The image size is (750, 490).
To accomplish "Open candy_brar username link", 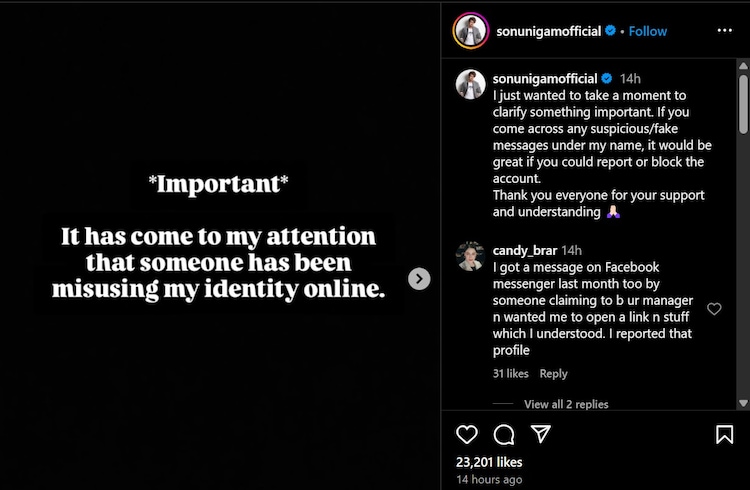I will 525,249.
